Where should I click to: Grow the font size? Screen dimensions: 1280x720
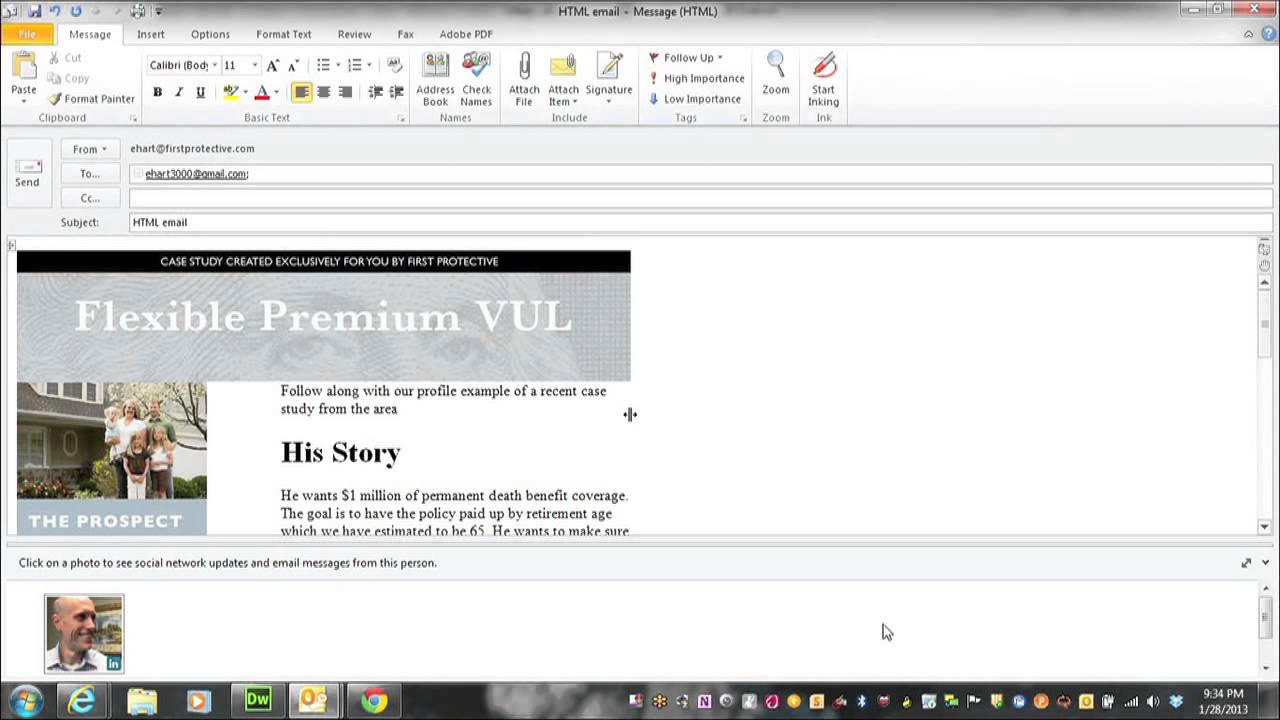pos(272,65)
